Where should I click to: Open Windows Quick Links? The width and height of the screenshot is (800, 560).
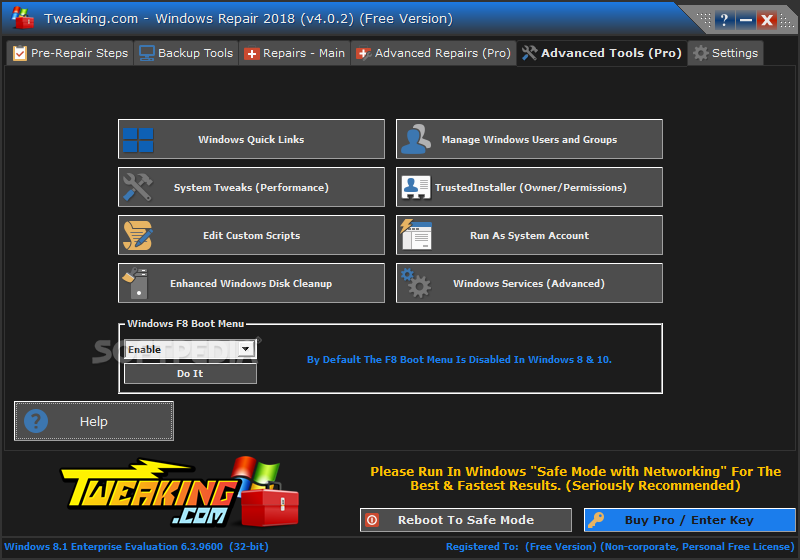252,139
